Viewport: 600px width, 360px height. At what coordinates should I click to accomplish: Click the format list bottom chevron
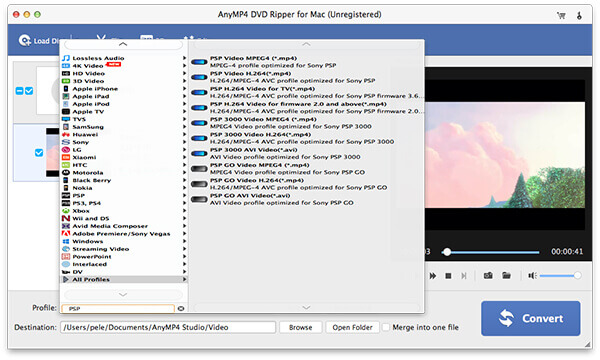306,308
